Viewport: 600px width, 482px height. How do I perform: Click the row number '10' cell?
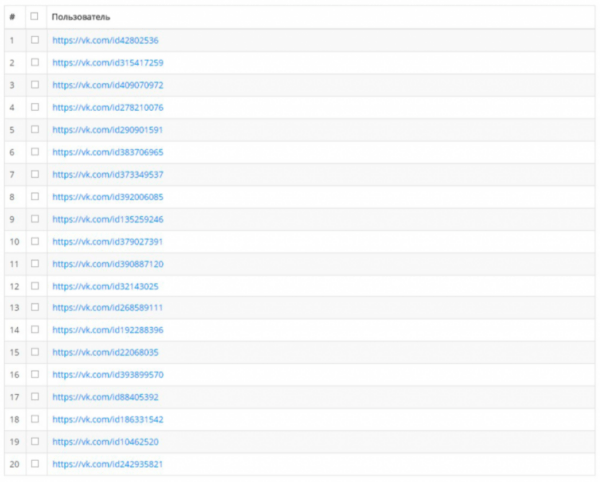tap(14, 242)
